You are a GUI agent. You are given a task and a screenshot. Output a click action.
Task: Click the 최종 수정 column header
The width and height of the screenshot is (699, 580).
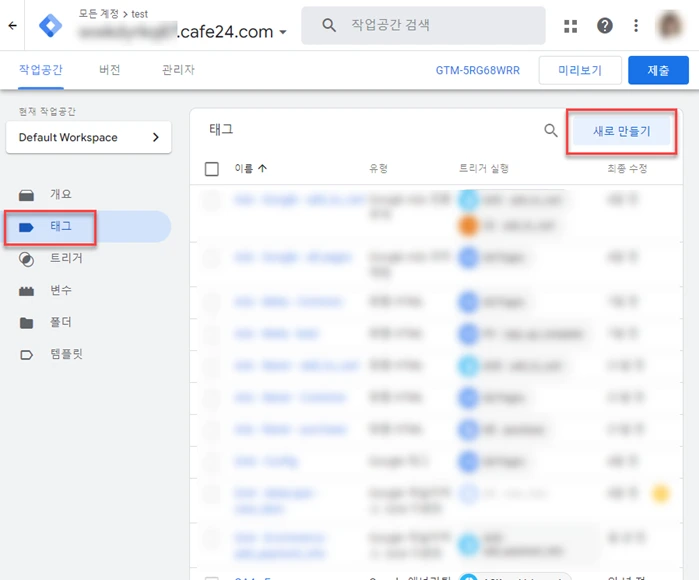coord(627,168)
